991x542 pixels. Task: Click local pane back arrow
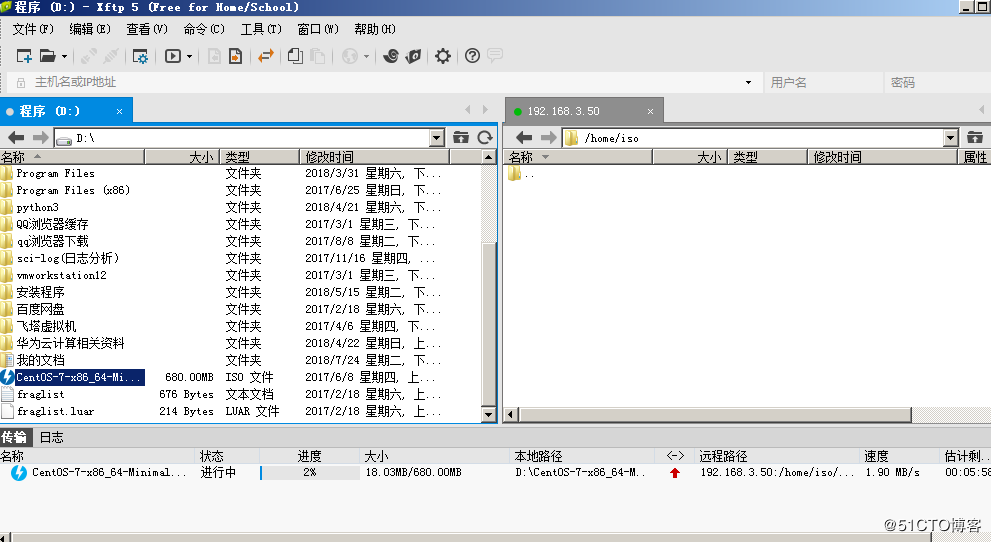tap(16, 137)
